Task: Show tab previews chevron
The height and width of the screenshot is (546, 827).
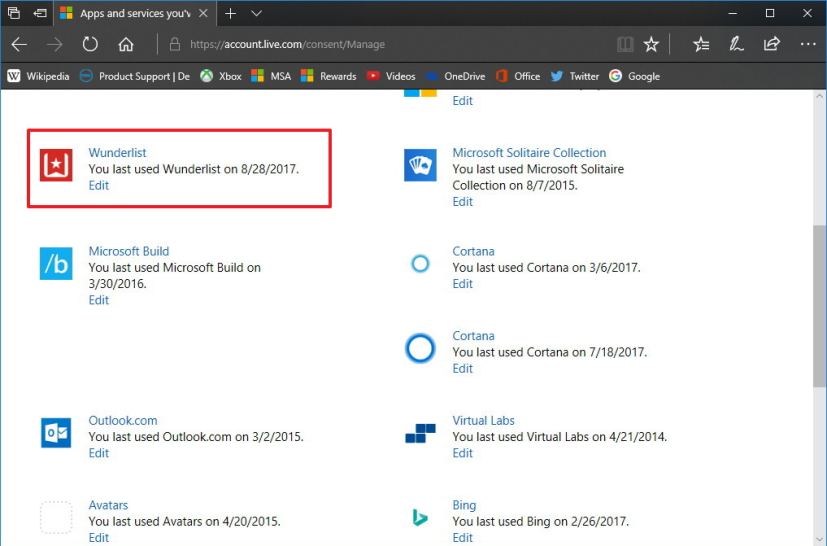Action: click(256, 13)
